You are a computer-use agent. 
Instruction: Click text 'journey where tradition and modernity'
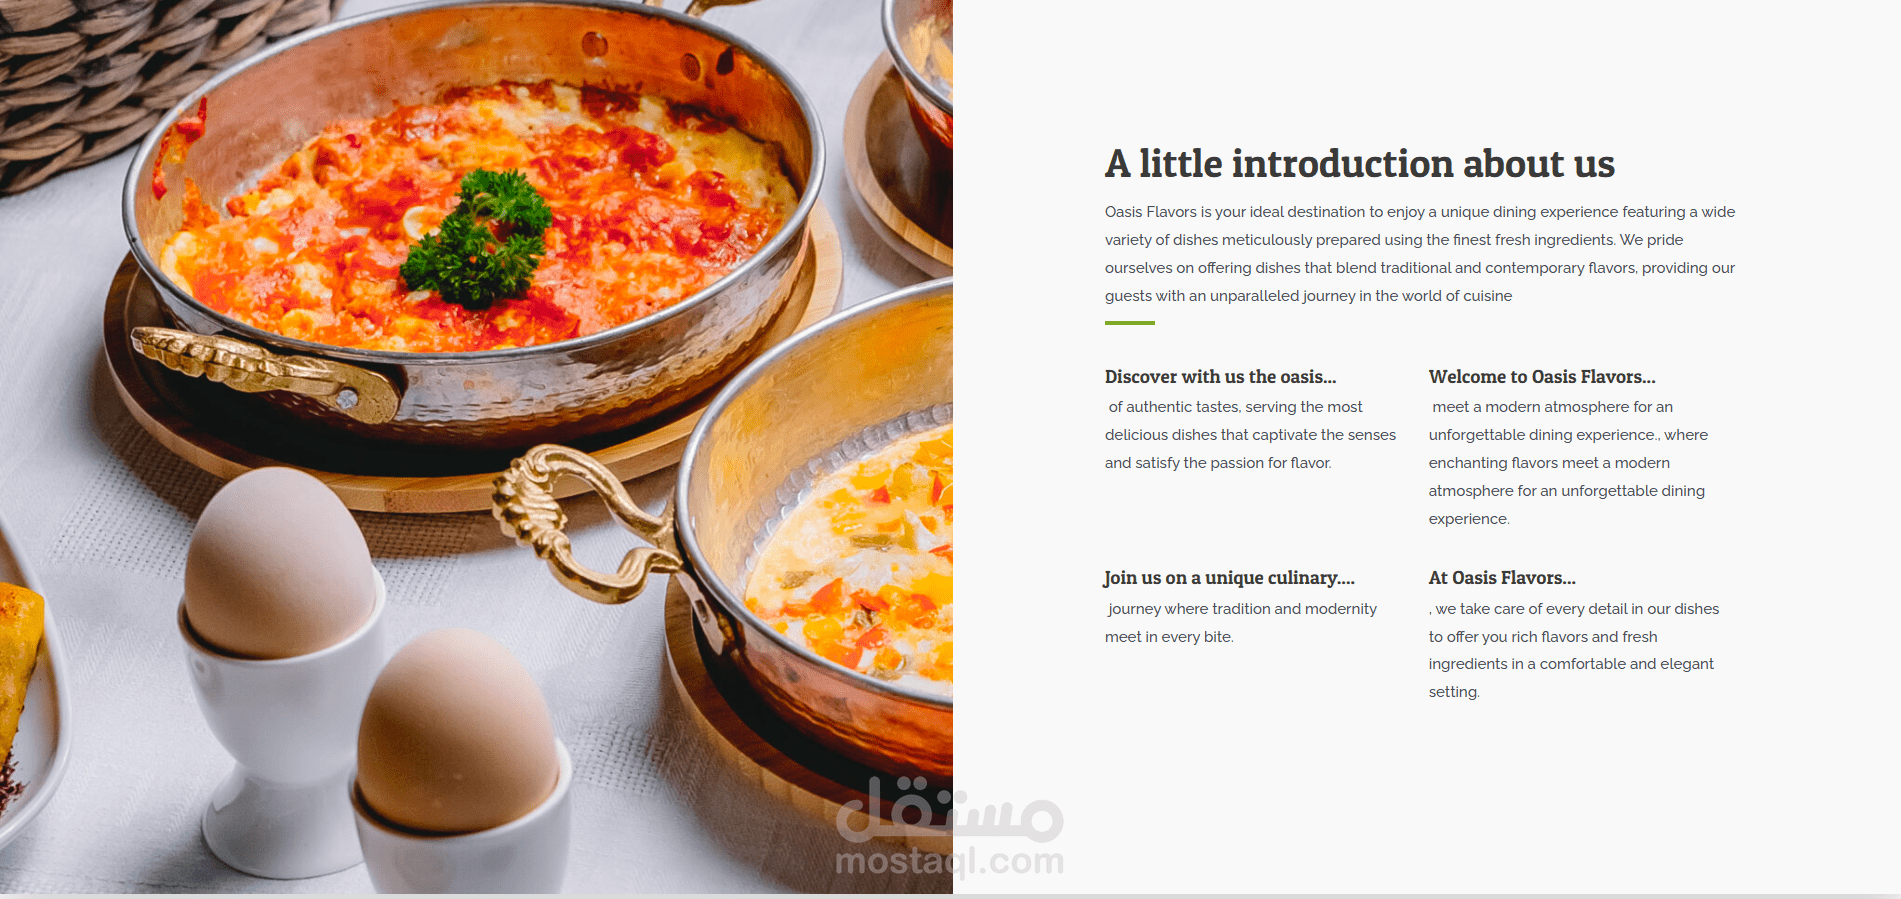1242,609
